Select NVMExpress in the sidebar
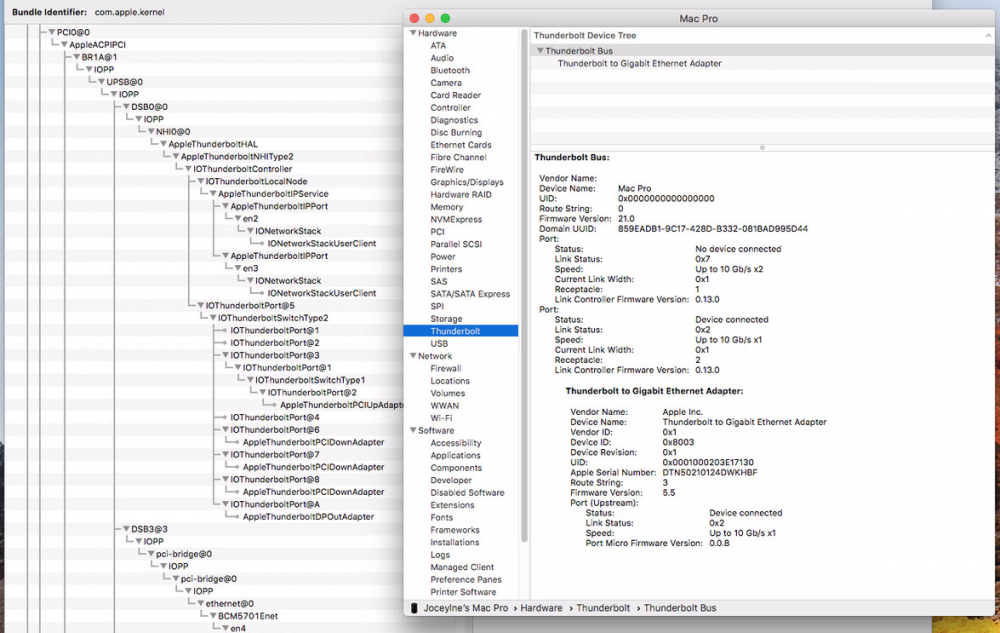Screen dimensions: 1000x633 pyautogui.click(x=456, y=219)
